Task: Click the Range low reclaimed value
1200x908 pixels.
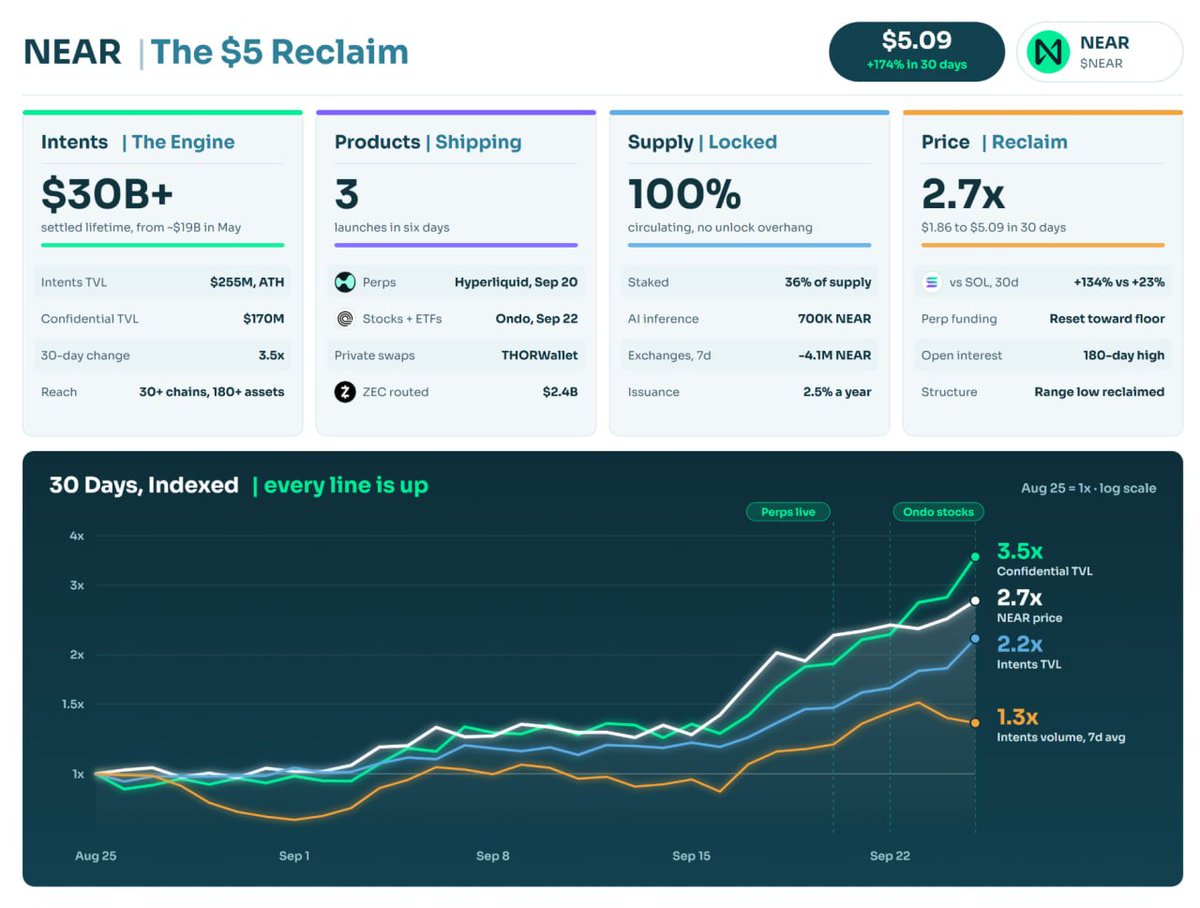Action: tap(1099, 392)
